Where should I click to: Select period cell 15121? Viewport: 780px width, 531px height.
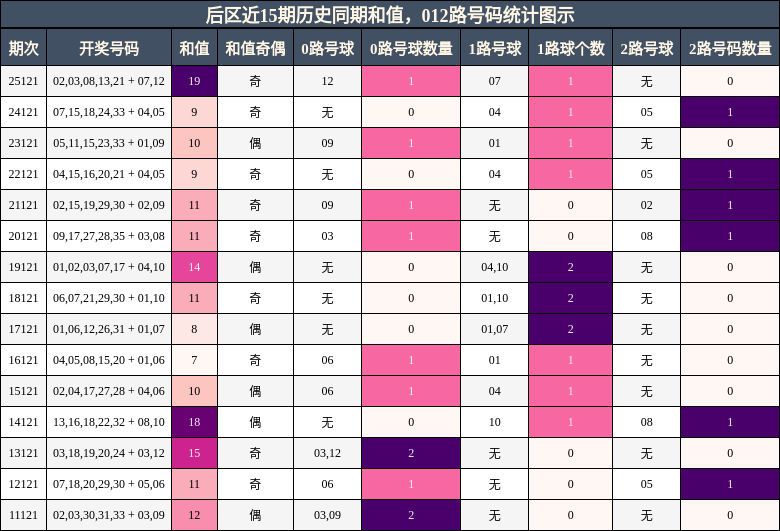(x=23, y=391)
